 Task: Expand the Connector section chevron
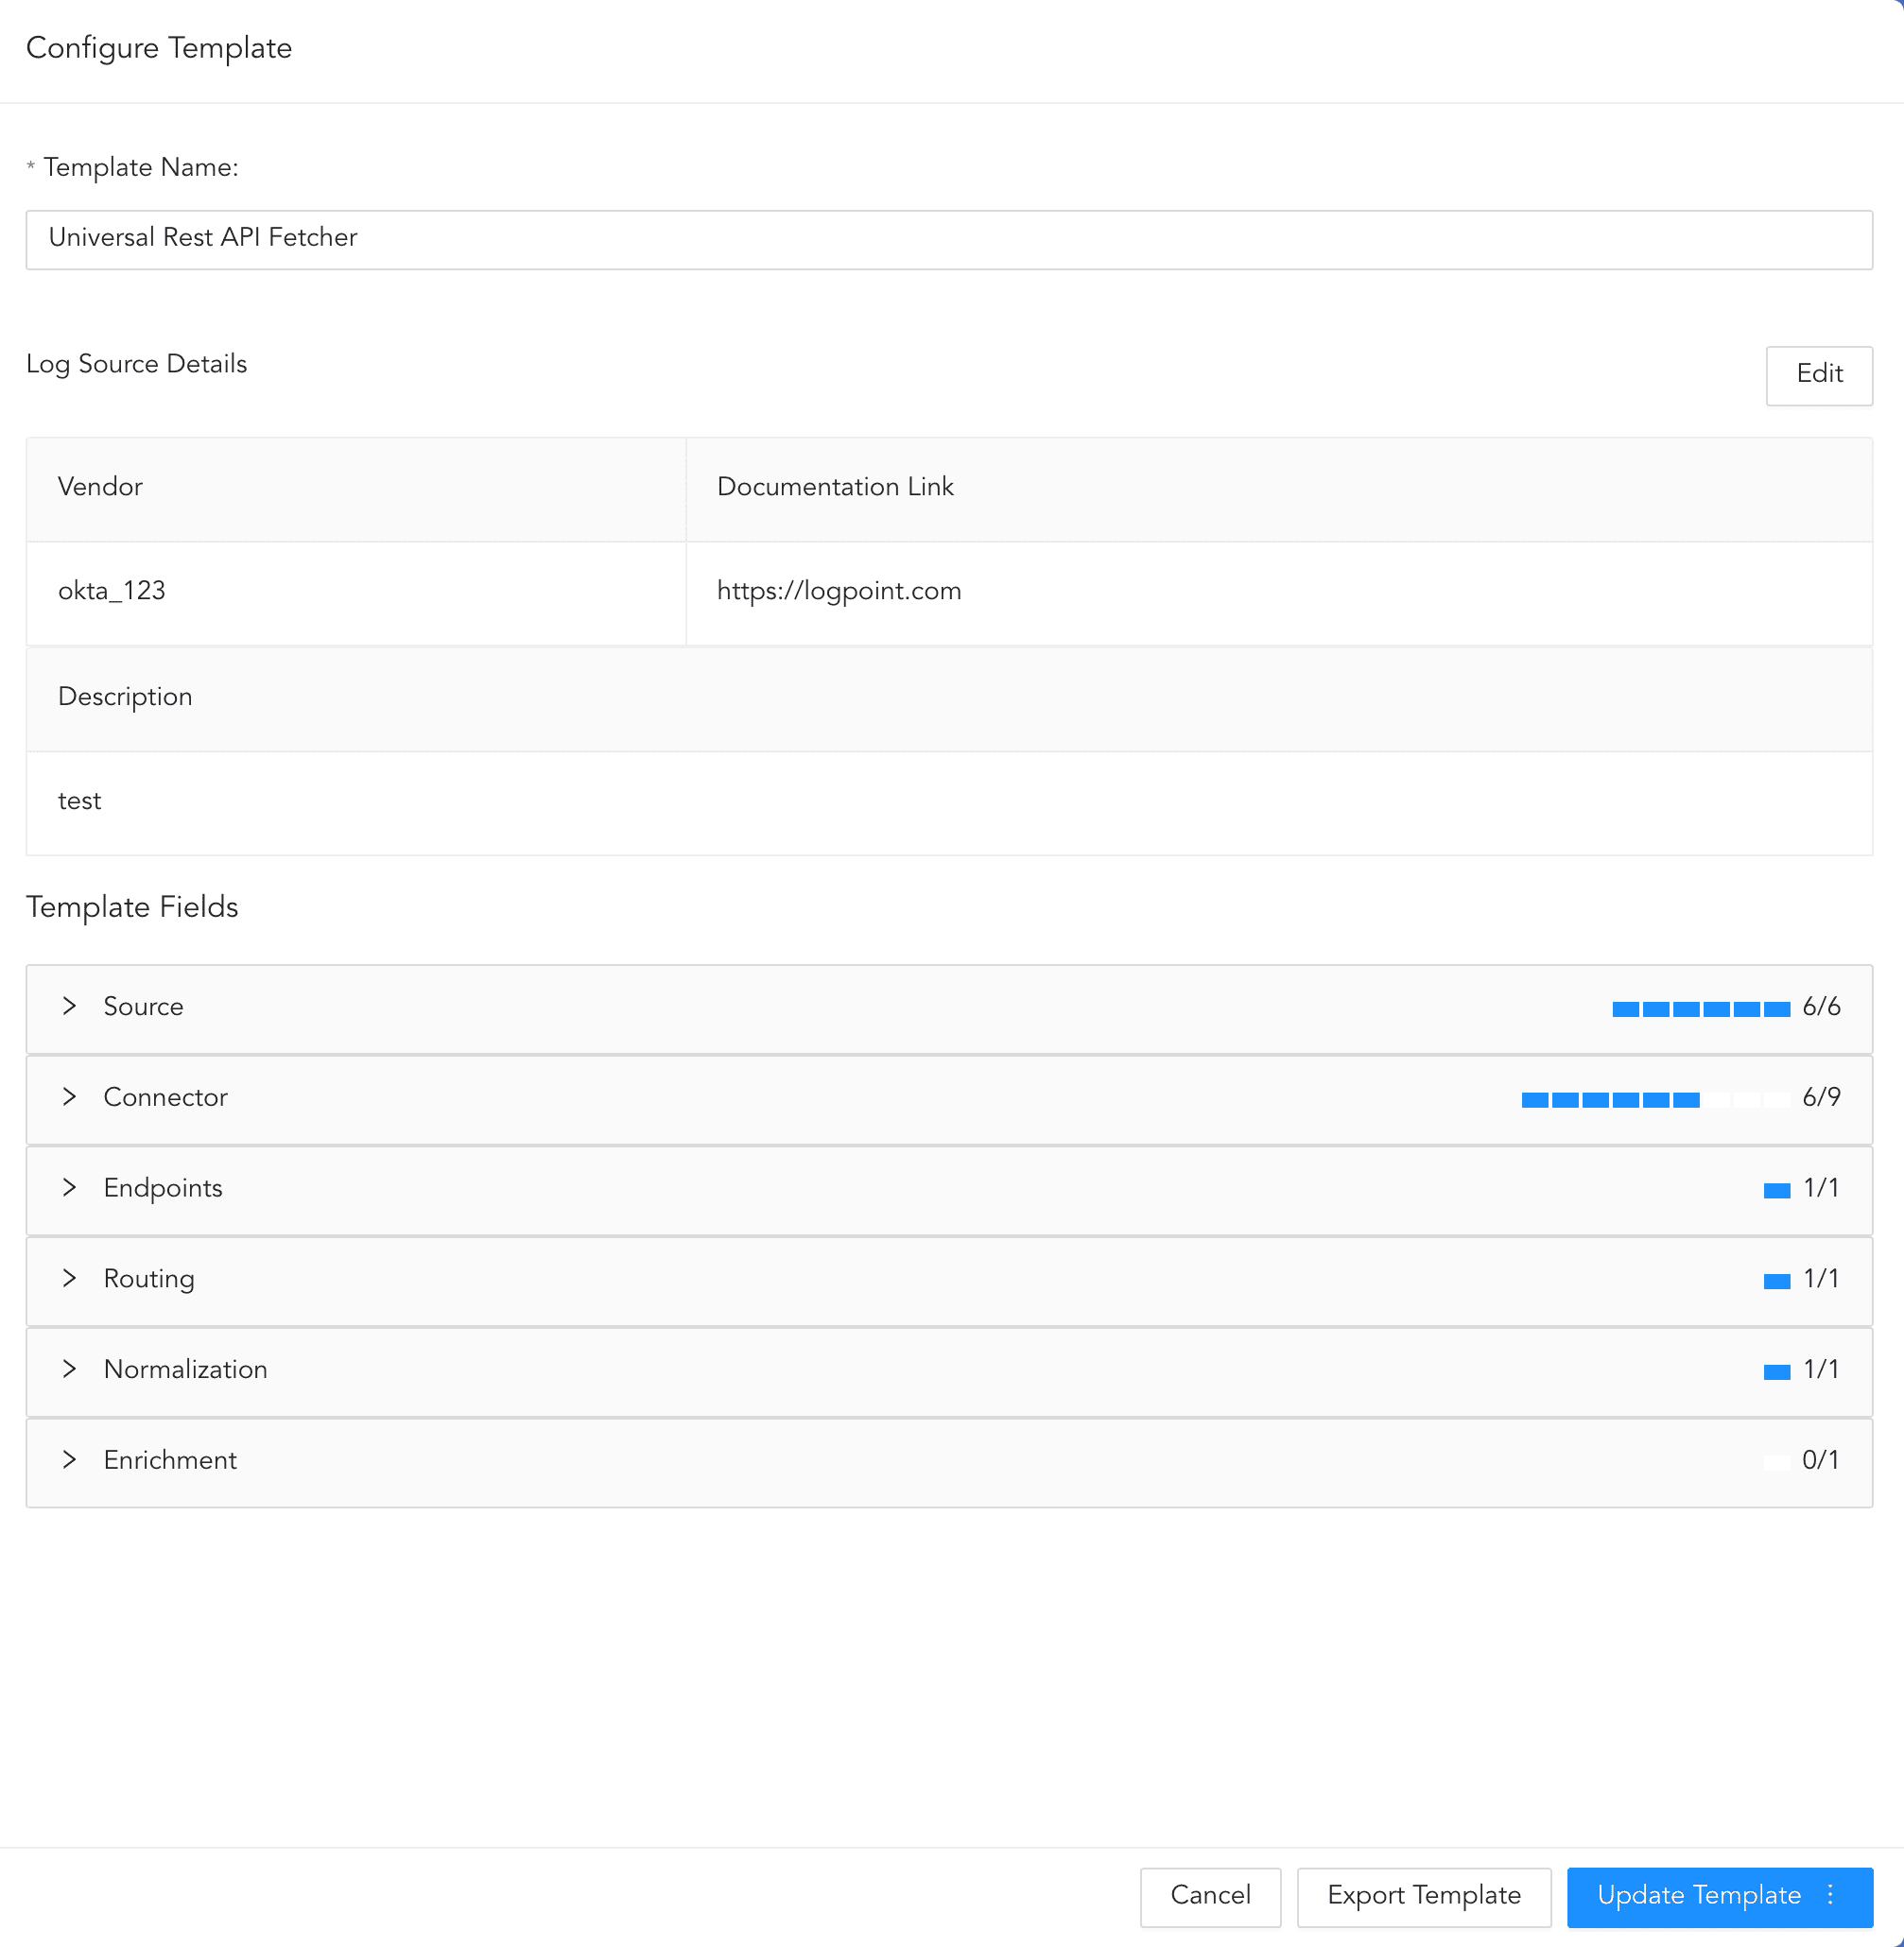(69, 1097)
